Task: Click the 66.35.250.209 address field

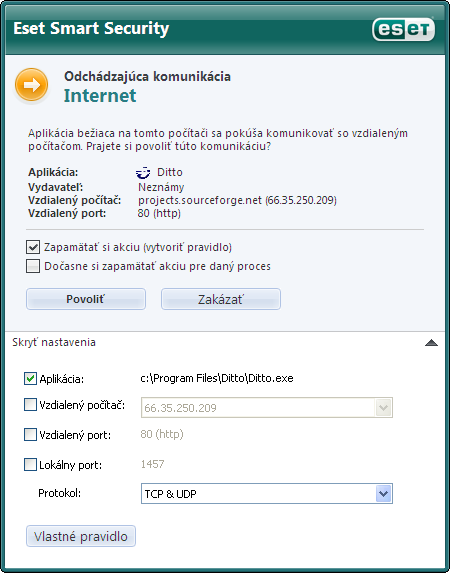Action: (x=267, y=407)
